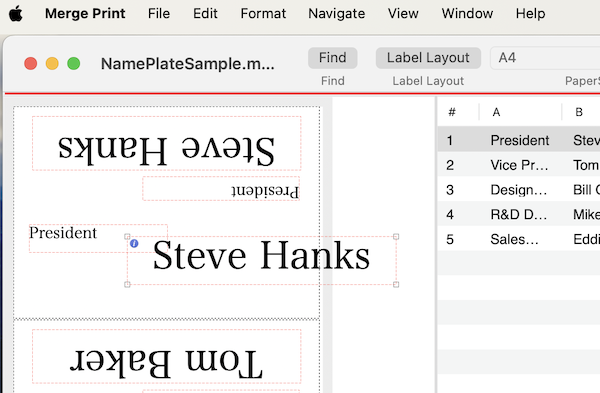Click the top-right handle of selected text box
600x393 pixels.
click(396, 236)
